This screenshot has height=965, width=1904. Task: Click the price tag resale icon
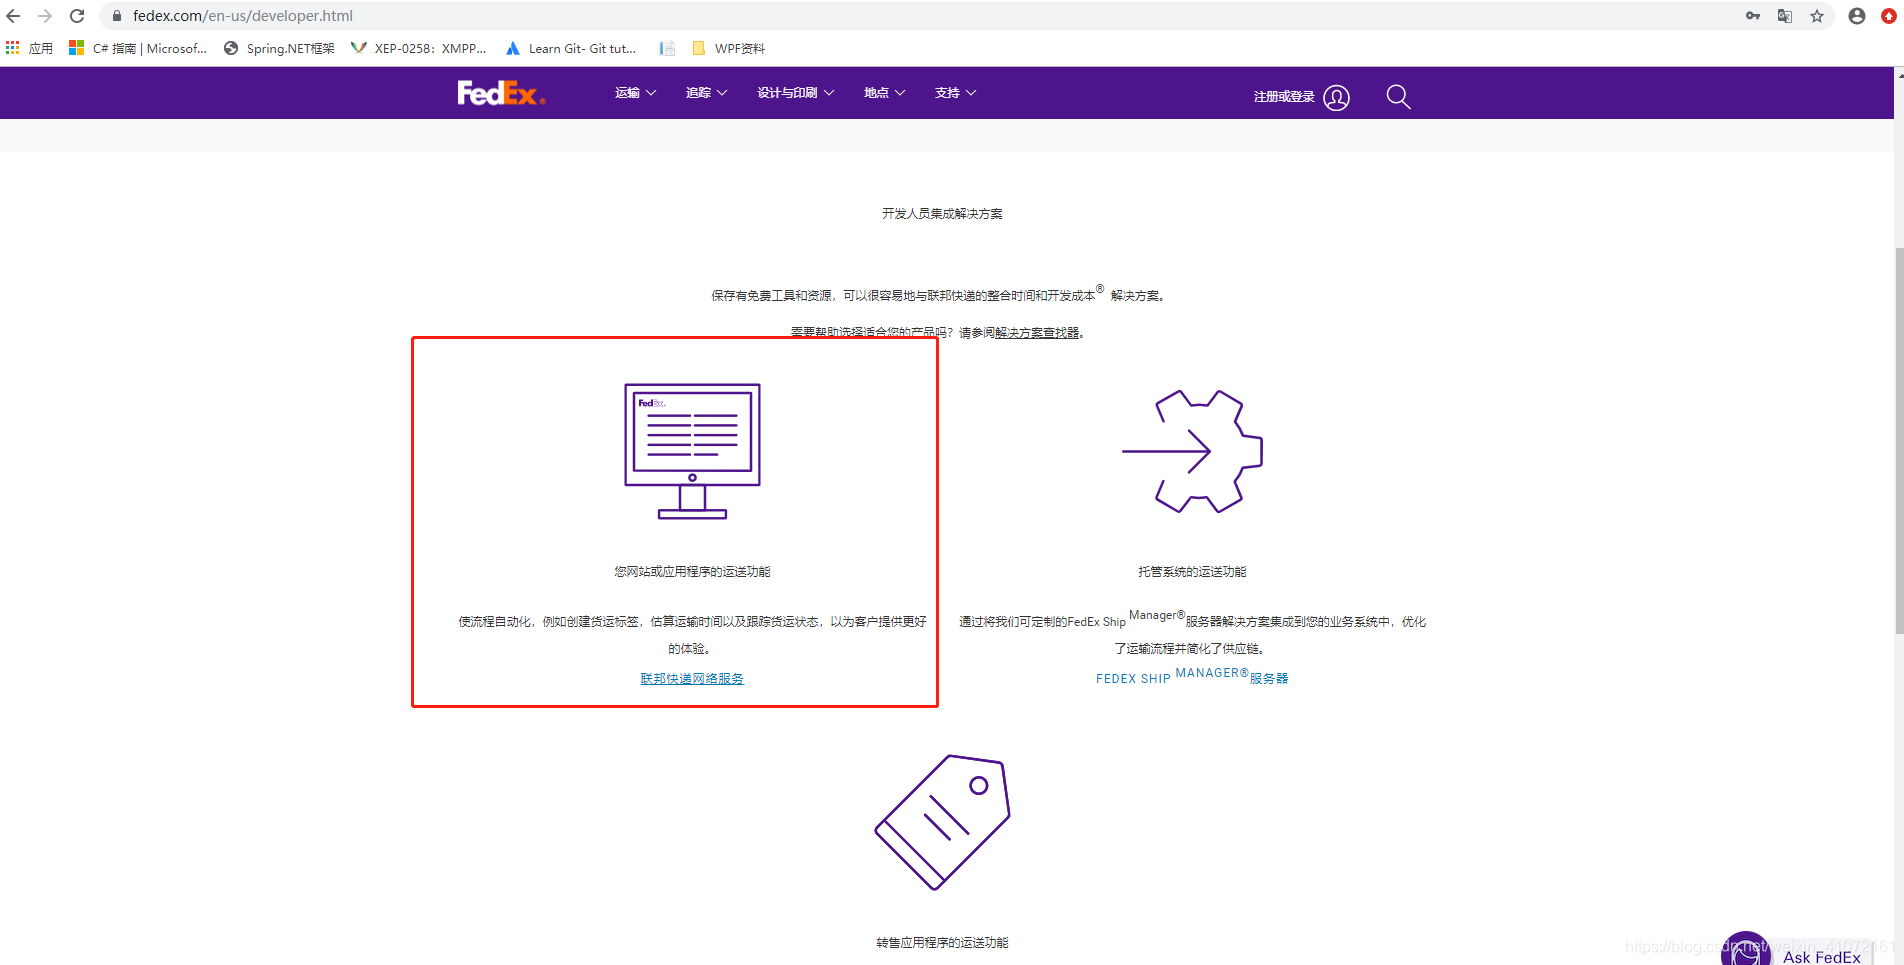click(942, 822)
